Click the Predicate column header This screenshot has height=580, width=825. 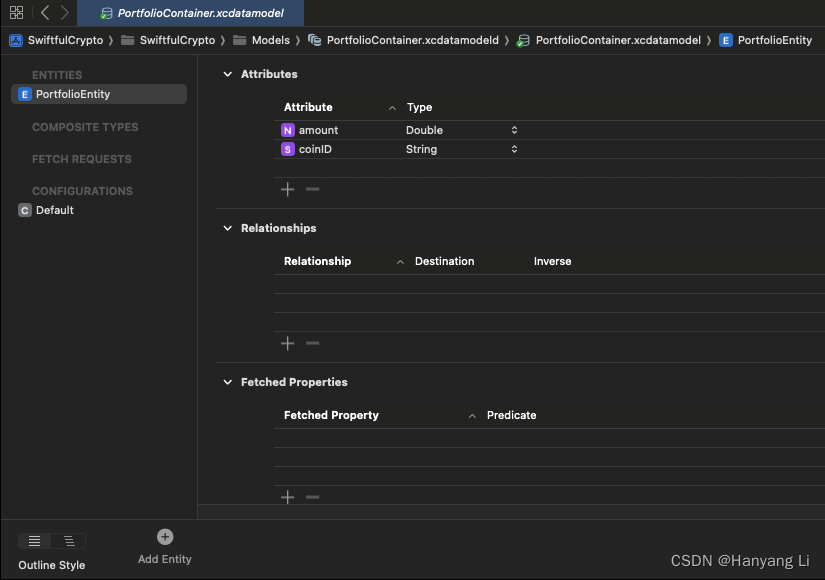[x=511, y=415]
